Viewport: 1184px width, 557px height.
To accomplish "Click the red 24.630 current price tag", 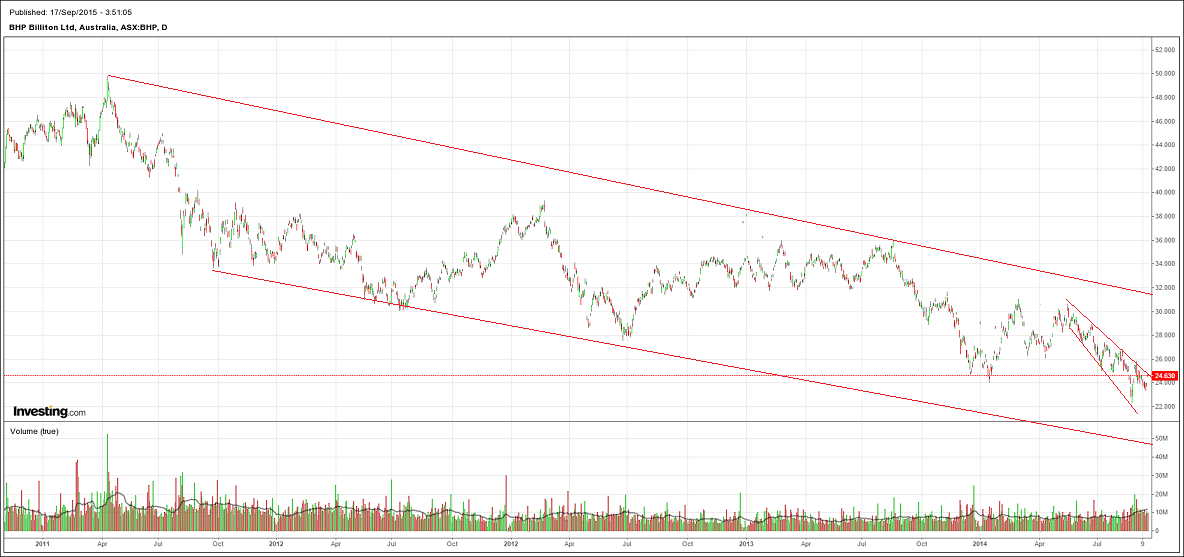I will coord(1165,375).
